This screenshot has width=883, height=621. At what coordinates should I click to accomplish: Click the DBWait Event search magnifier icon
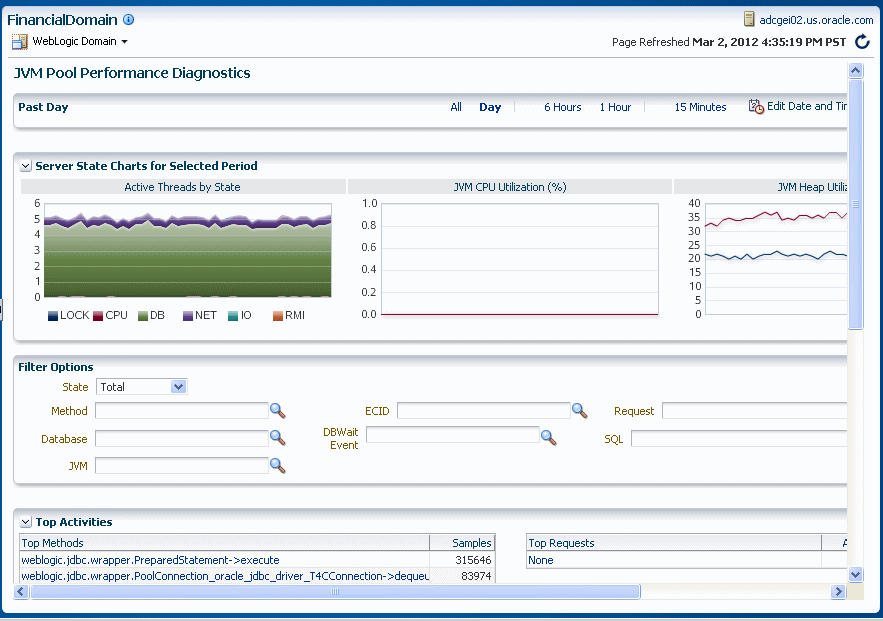[548, 437]
